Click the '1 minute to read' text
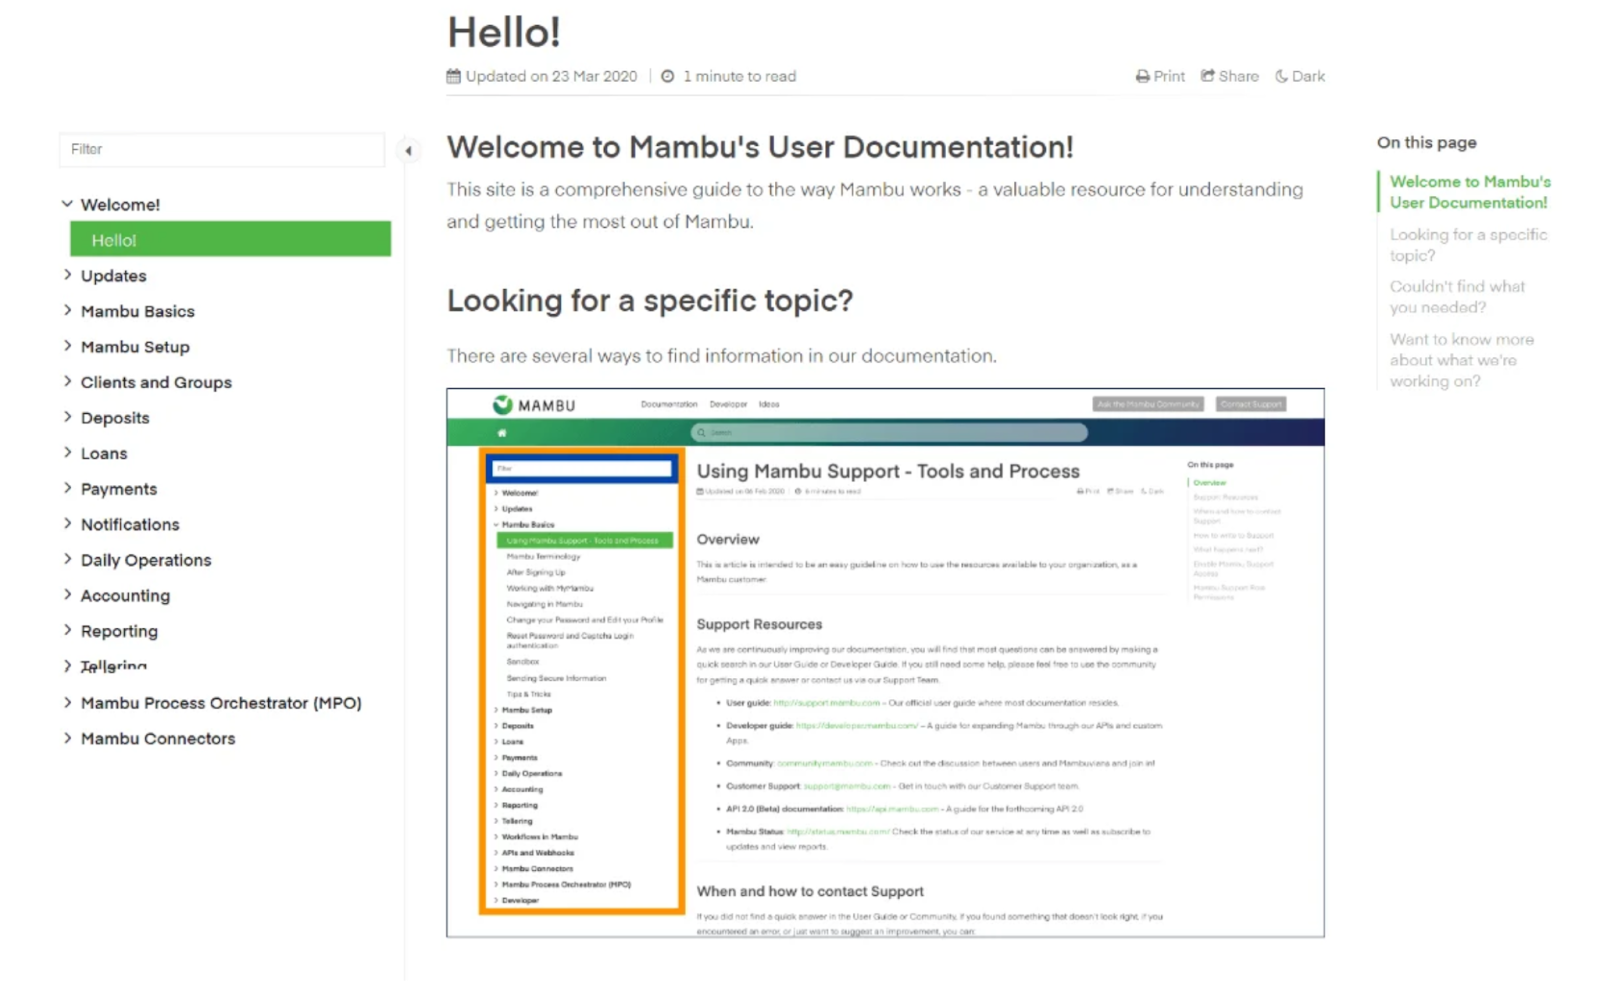The image size is (1600, 981). (x=739, y=76)
